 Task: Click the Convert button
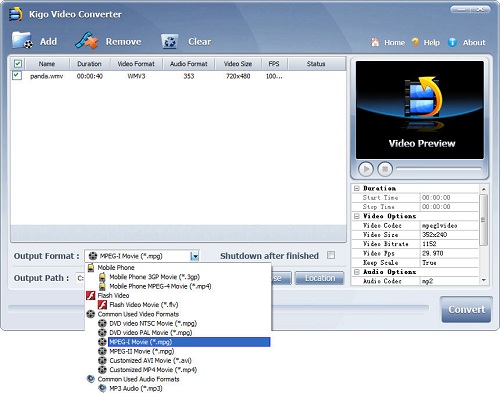(466, 310)
